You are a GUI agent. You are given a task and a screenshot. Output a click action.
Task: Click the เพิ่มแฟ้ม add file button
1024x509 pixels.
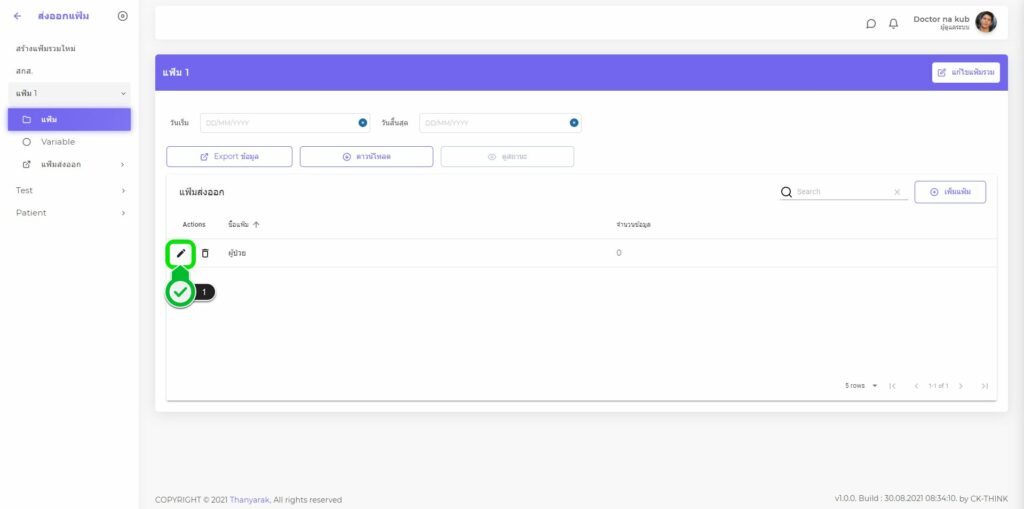pos(950,192)
